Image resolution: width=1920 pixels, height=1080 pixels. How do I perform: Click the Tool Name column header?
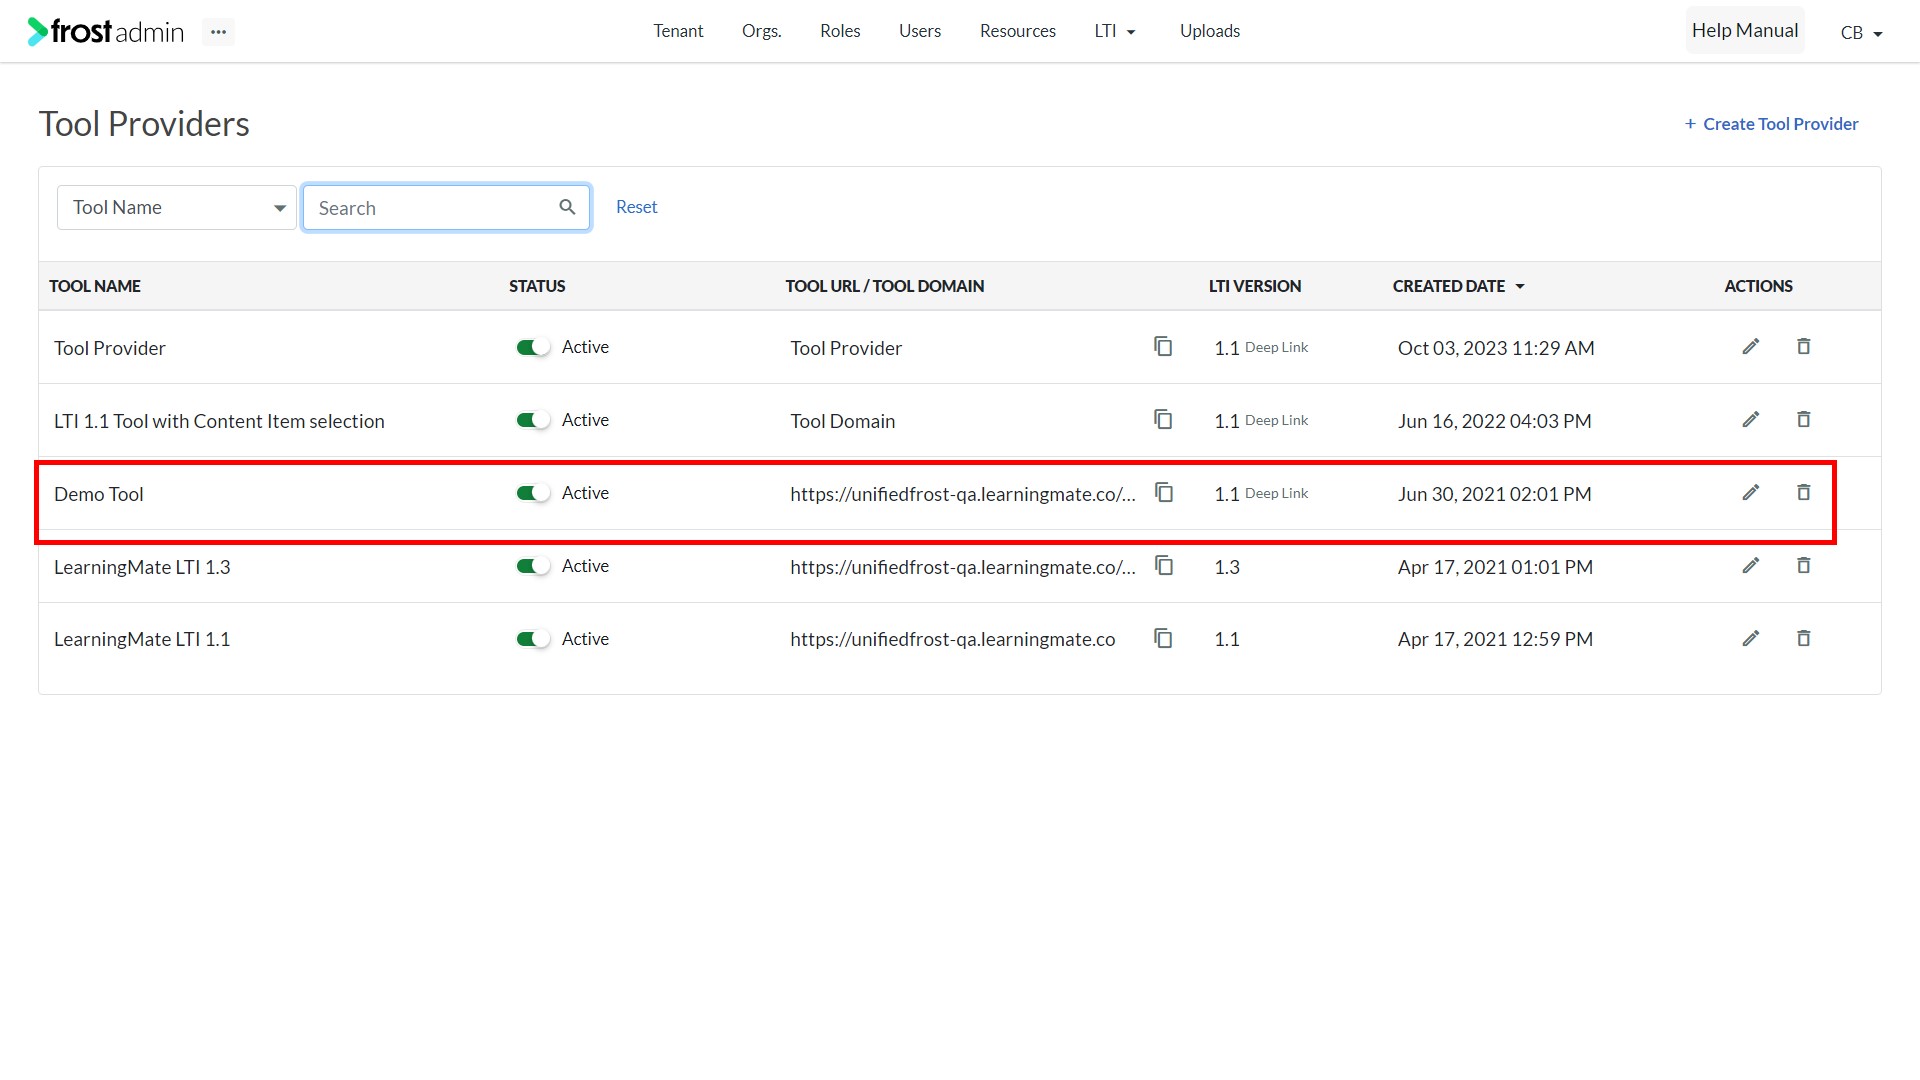pyautogui.click(x=95, y=286)
